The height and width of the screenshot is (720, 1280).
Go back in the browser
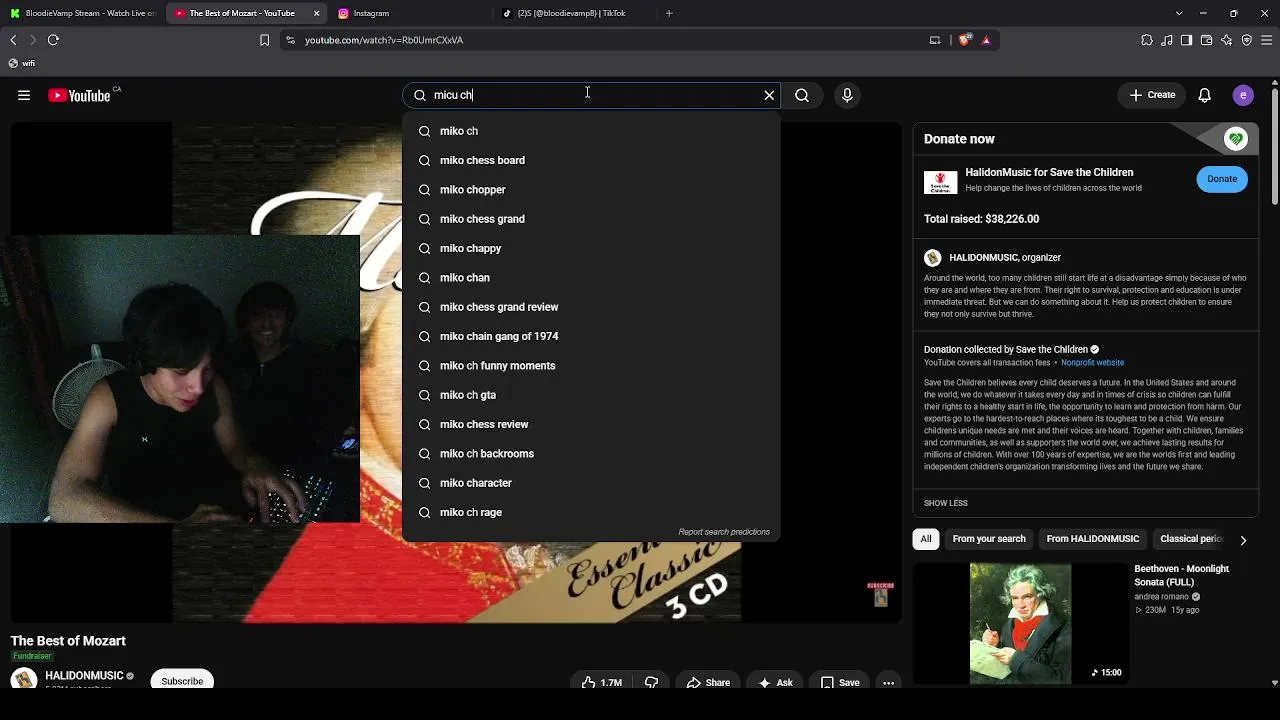[x=13, y=40]
